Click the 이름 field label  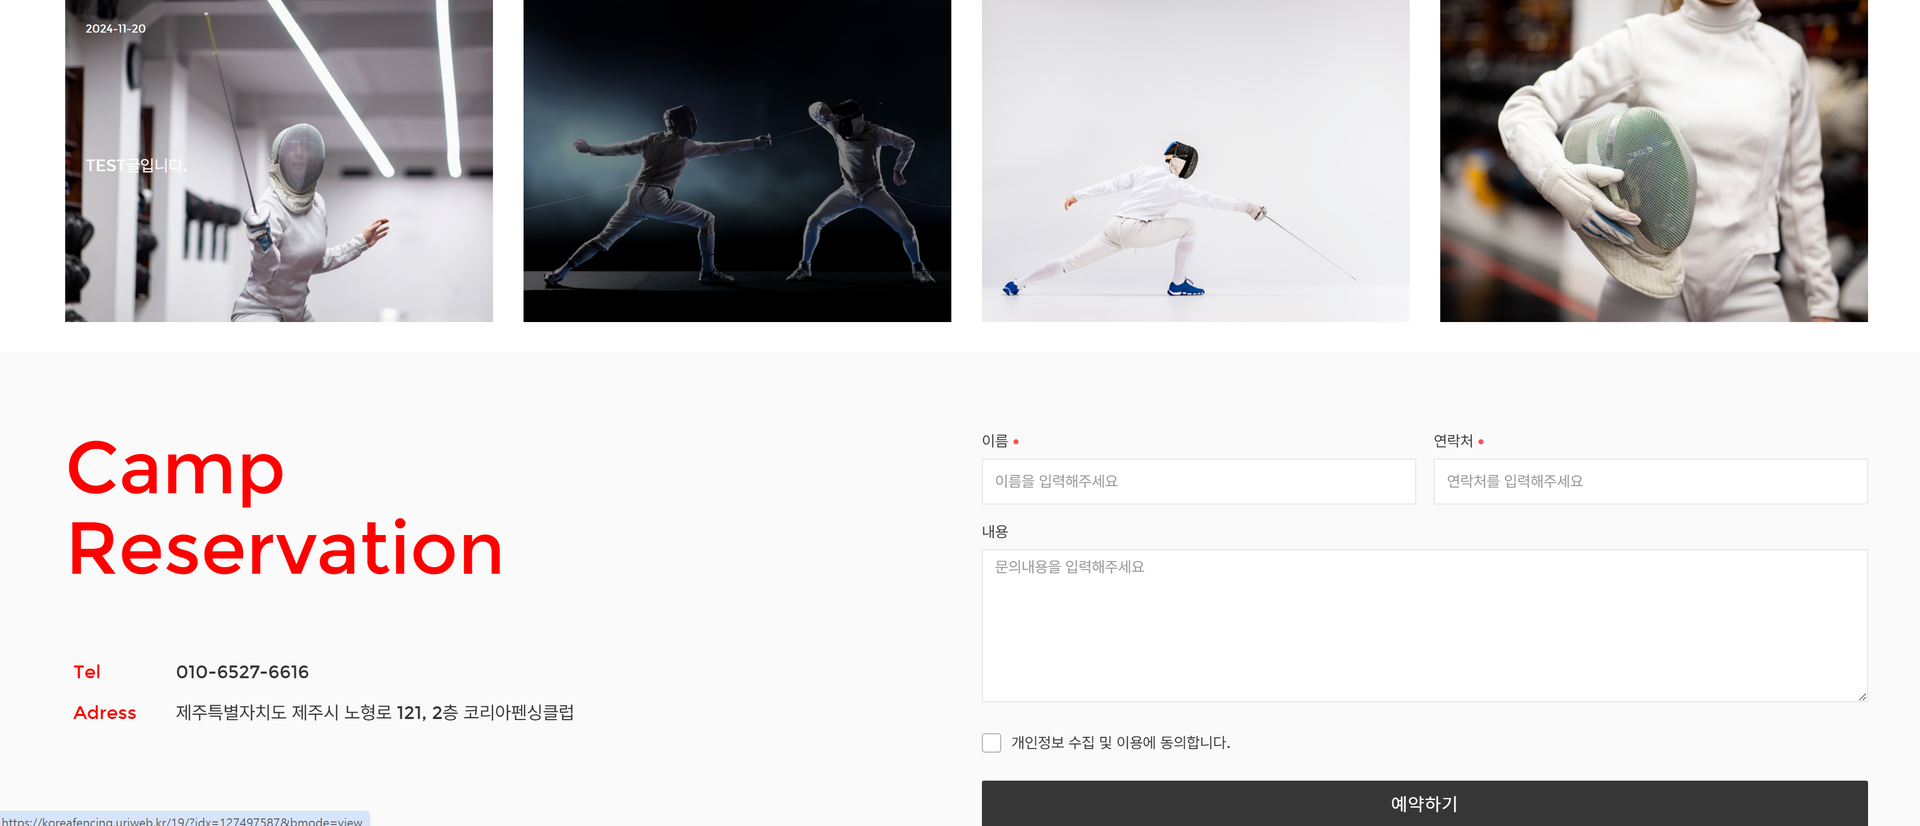994,441
